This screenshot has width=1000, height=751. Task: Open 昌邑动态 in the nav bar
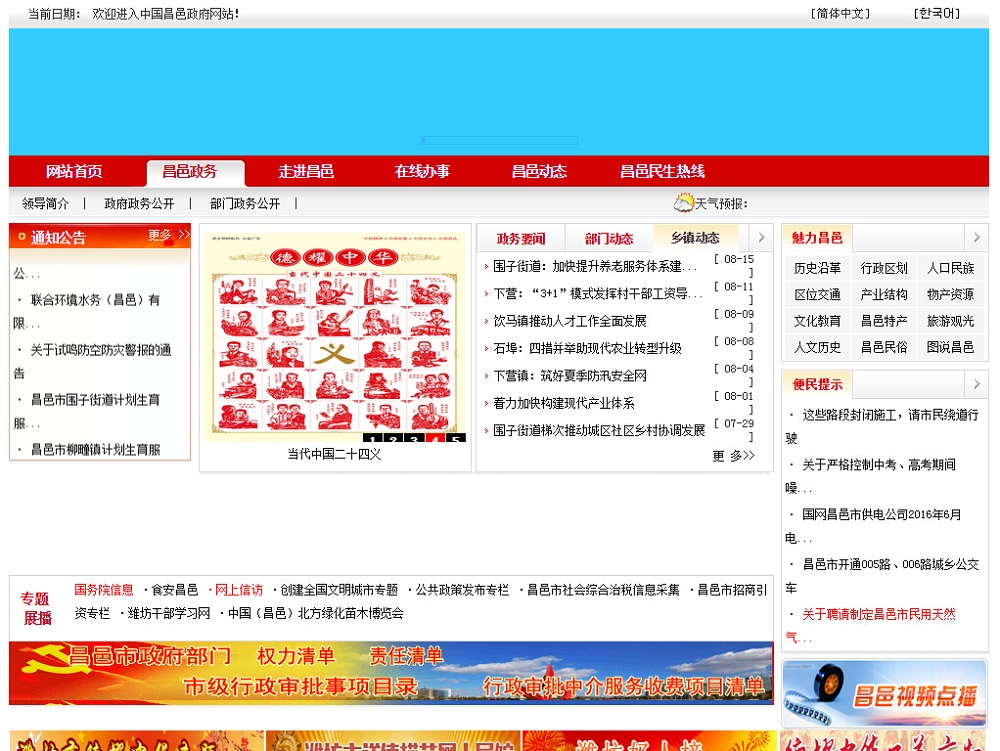tap(539, 171)
